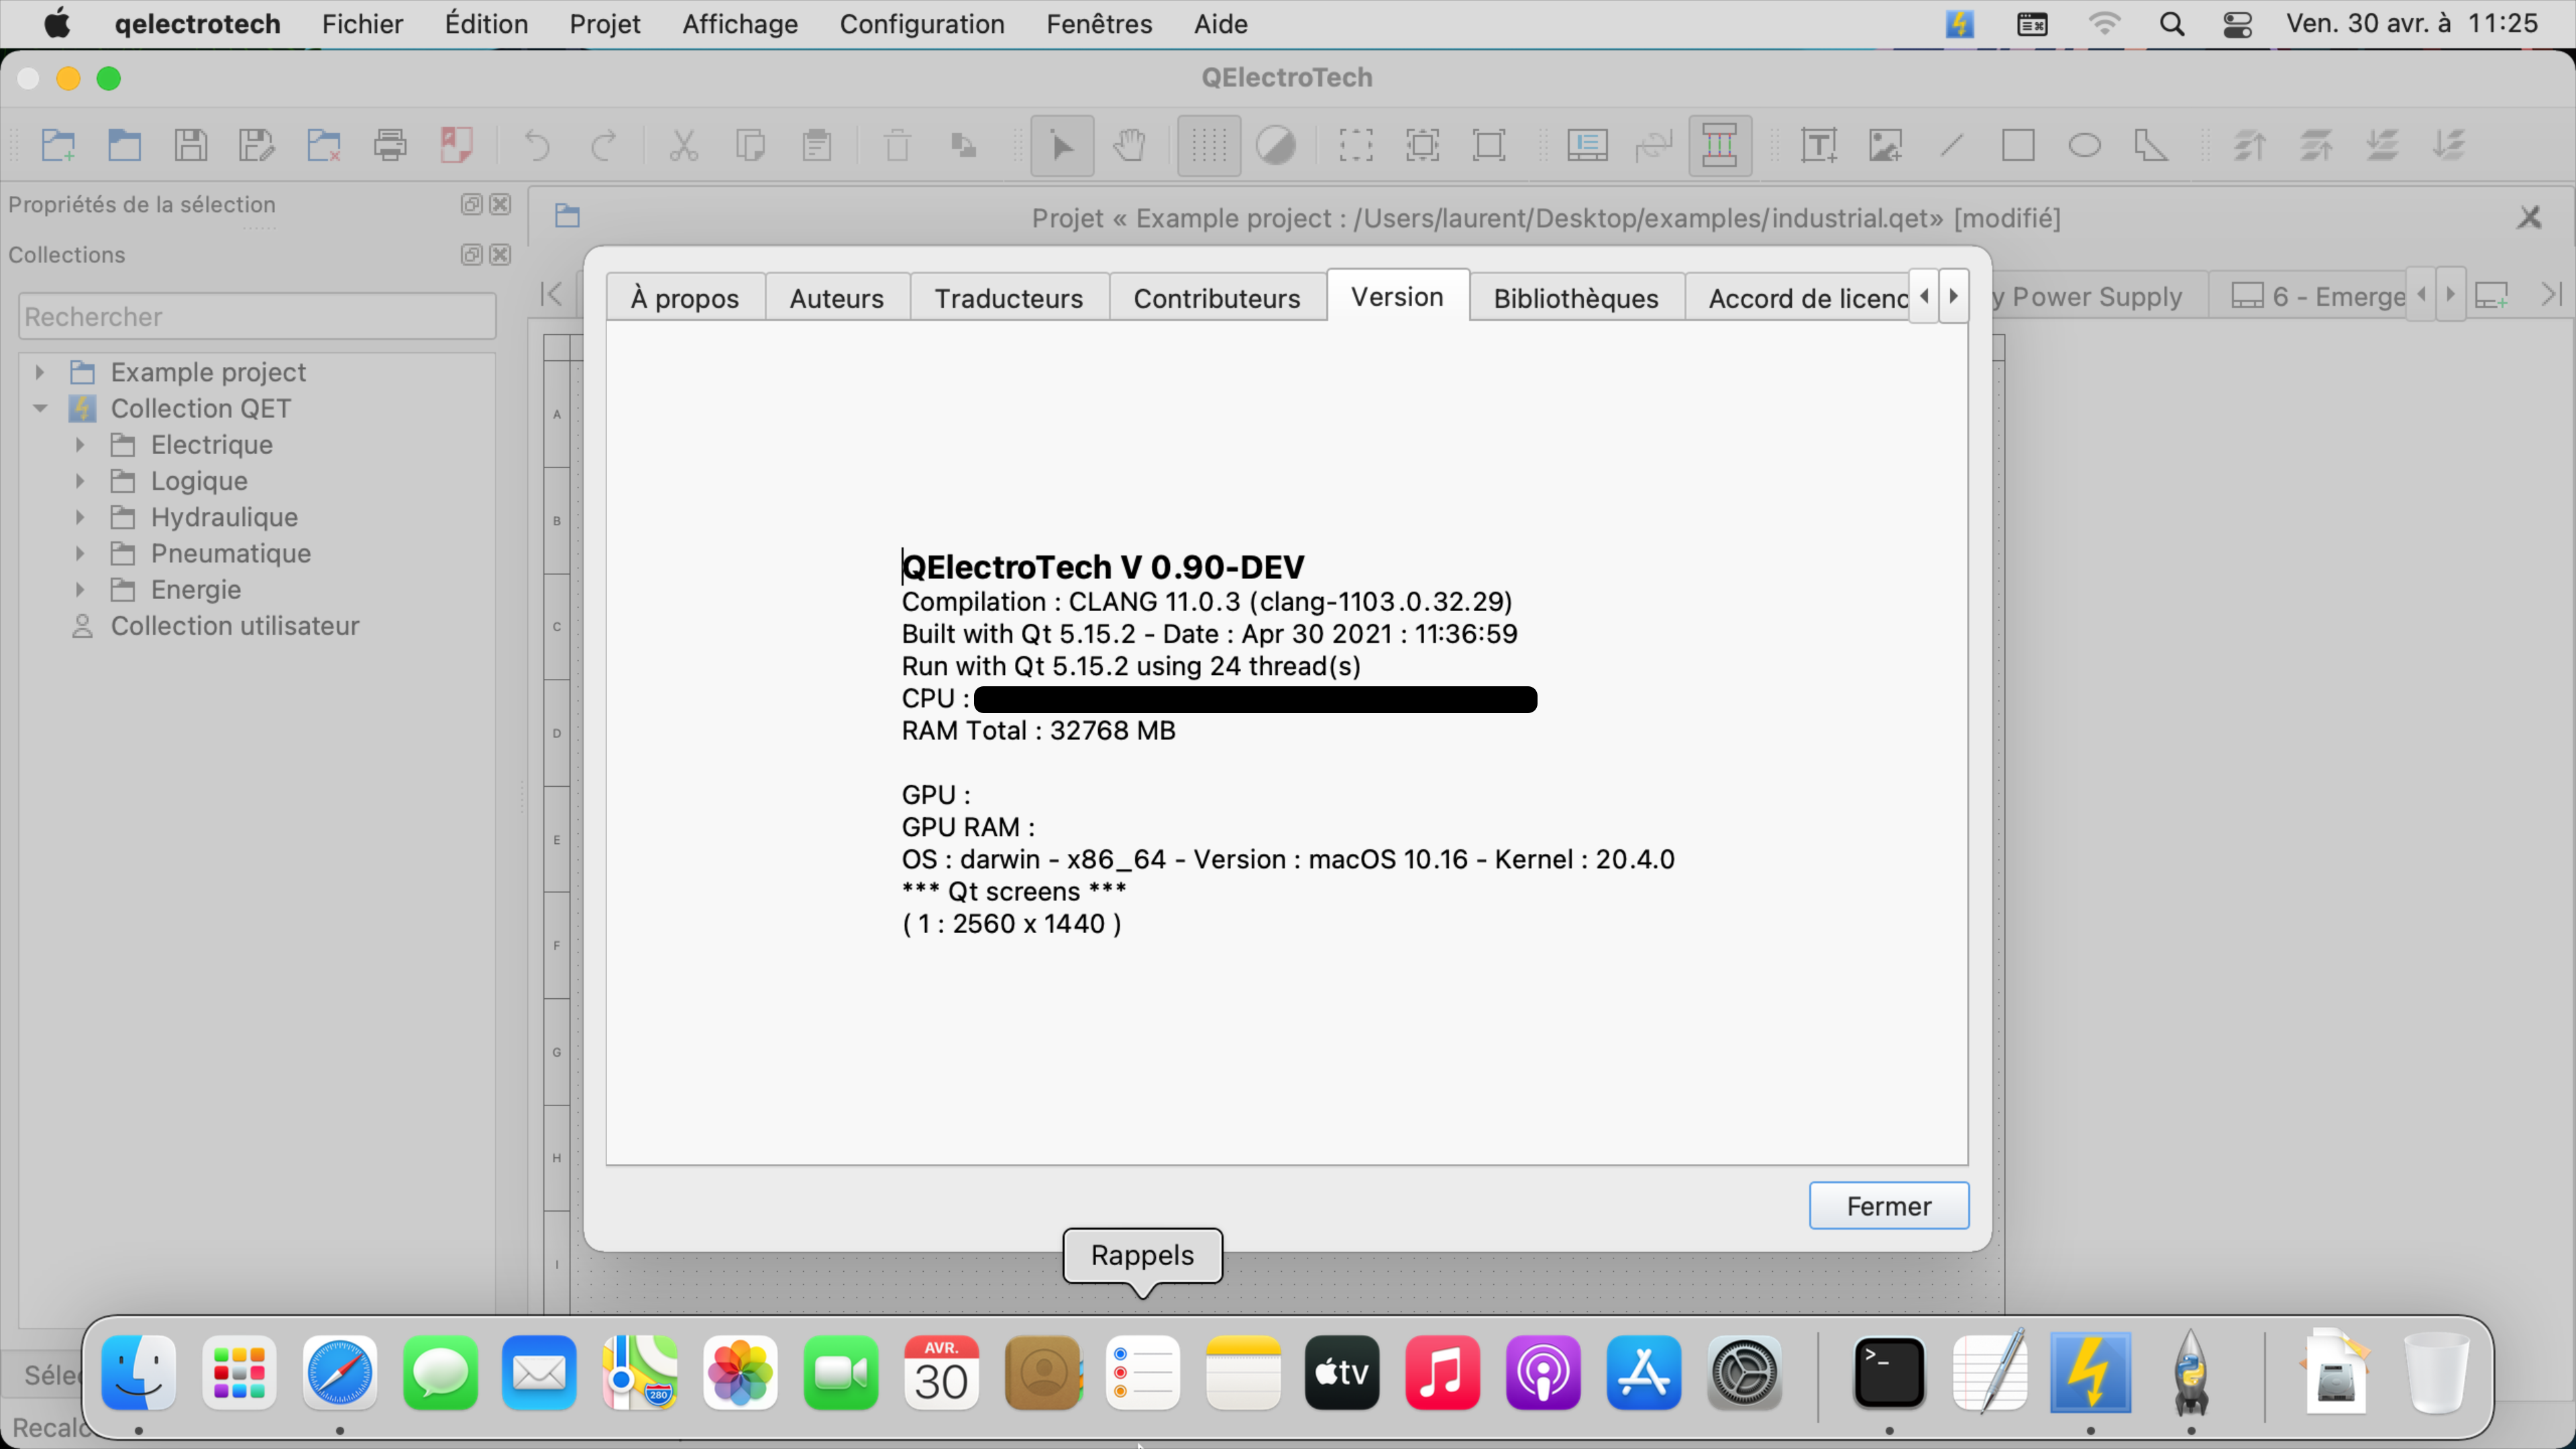Add a text field with the T icon

[1819, 146]
